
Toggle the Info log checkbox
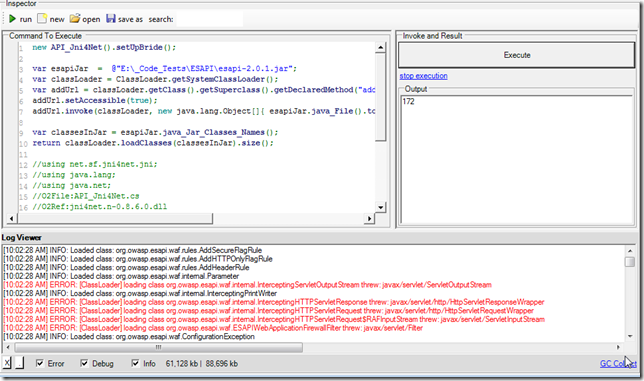click(x=135, y=363)
